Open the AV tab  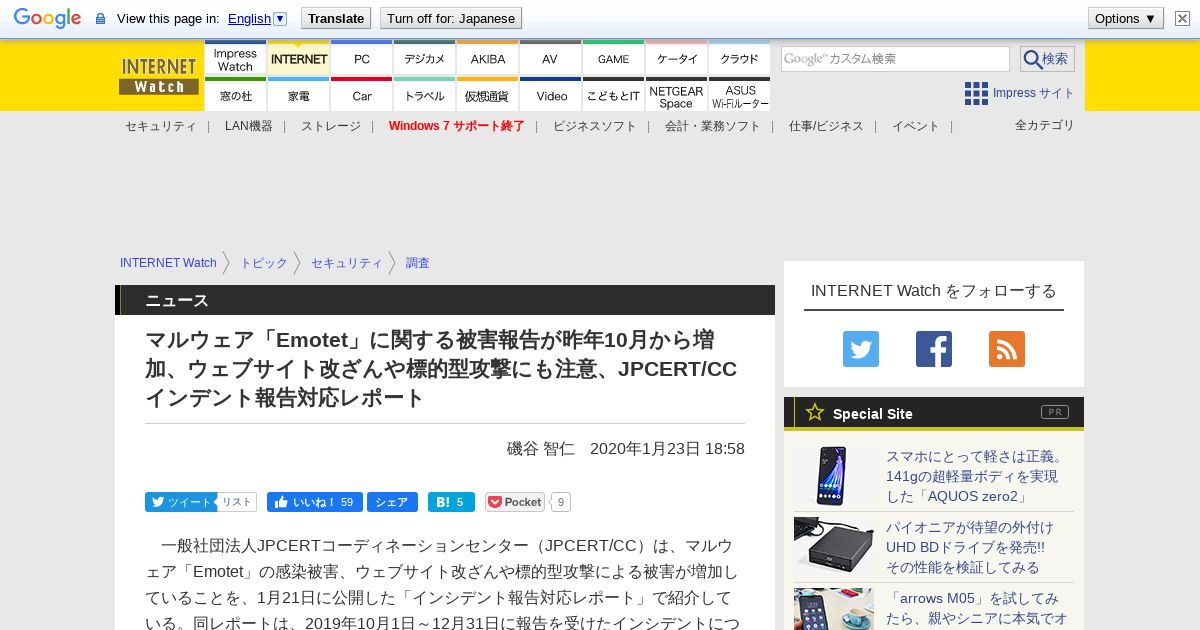pyautogui.click(x=550, y=59)
